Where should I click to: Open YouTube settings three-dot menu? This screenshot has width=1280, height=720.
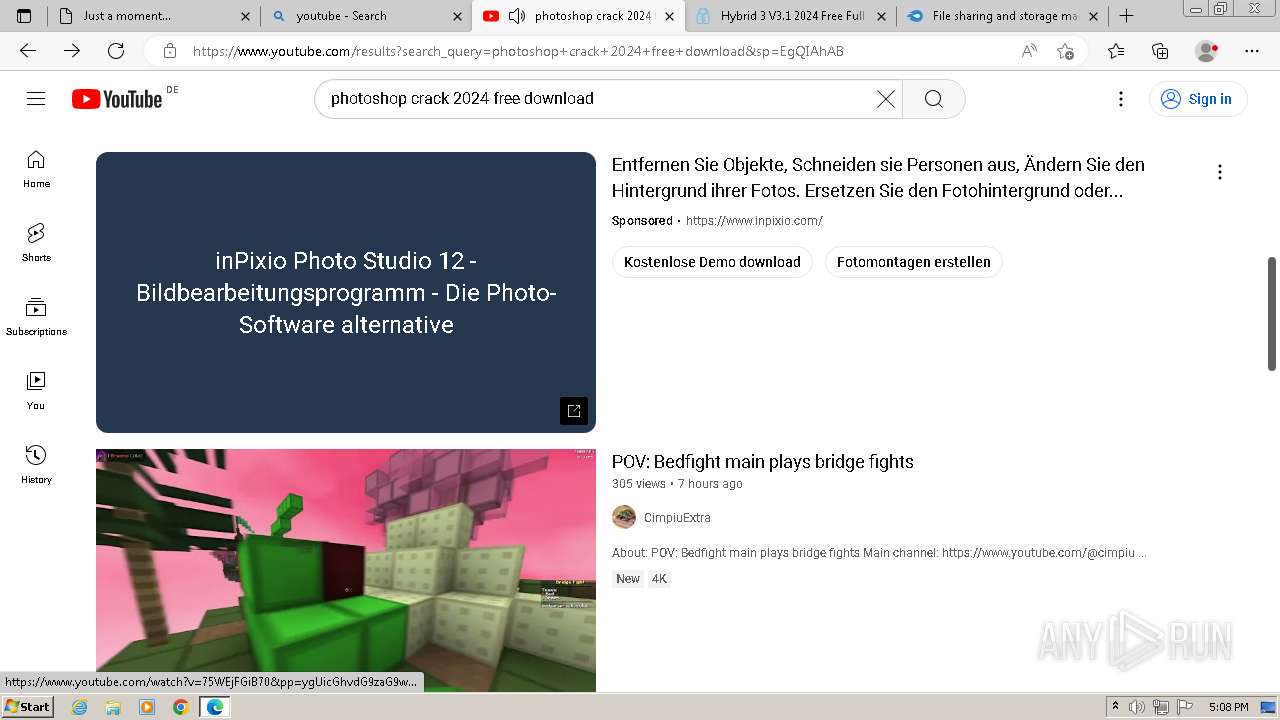tap(1121, 98)
